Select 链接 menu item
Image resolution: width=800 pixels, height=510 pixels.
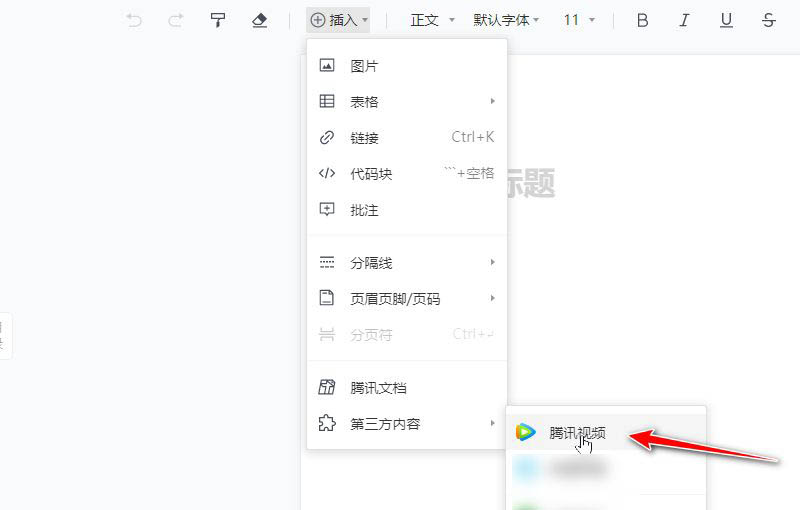(407, 138)
